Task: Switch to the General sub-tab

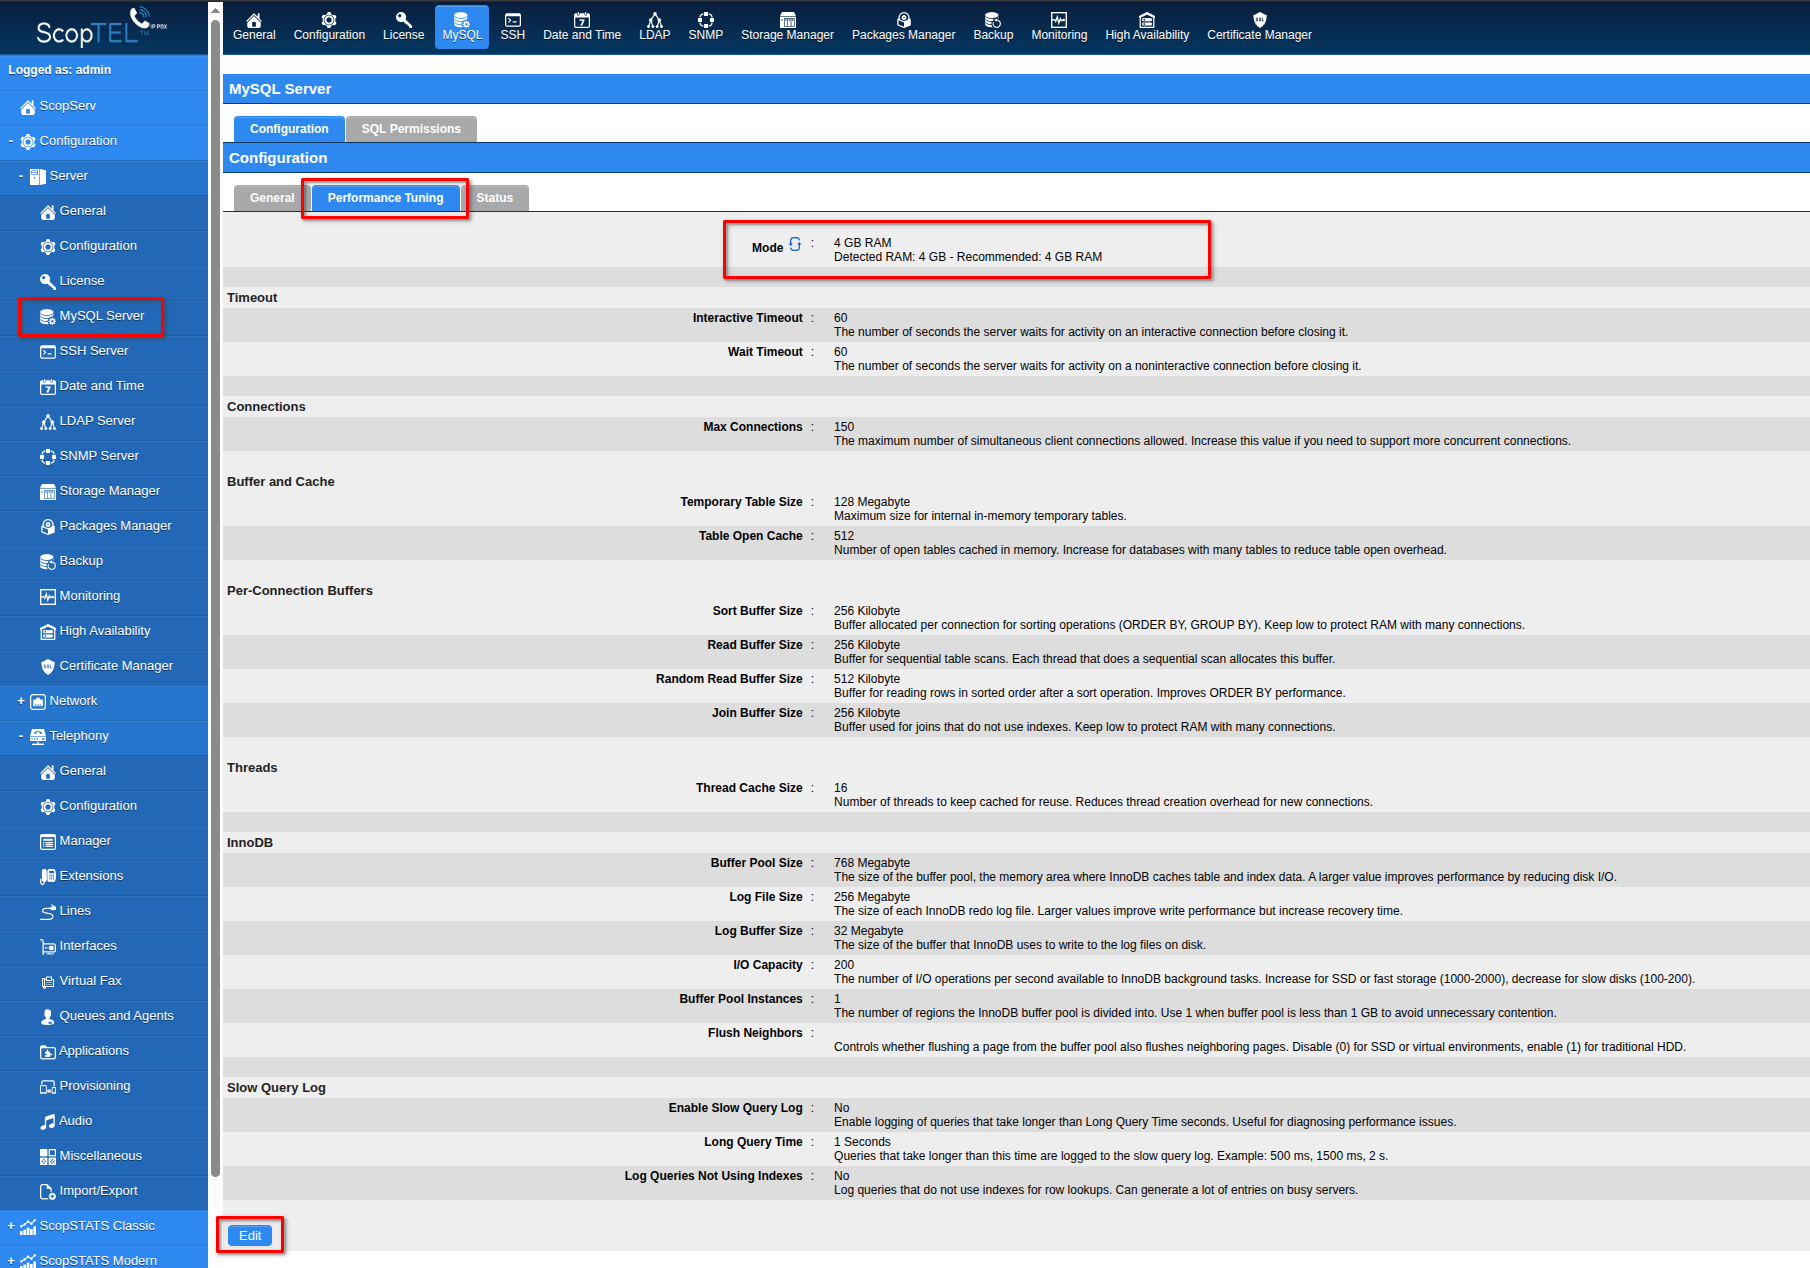Action: (271, 198)
